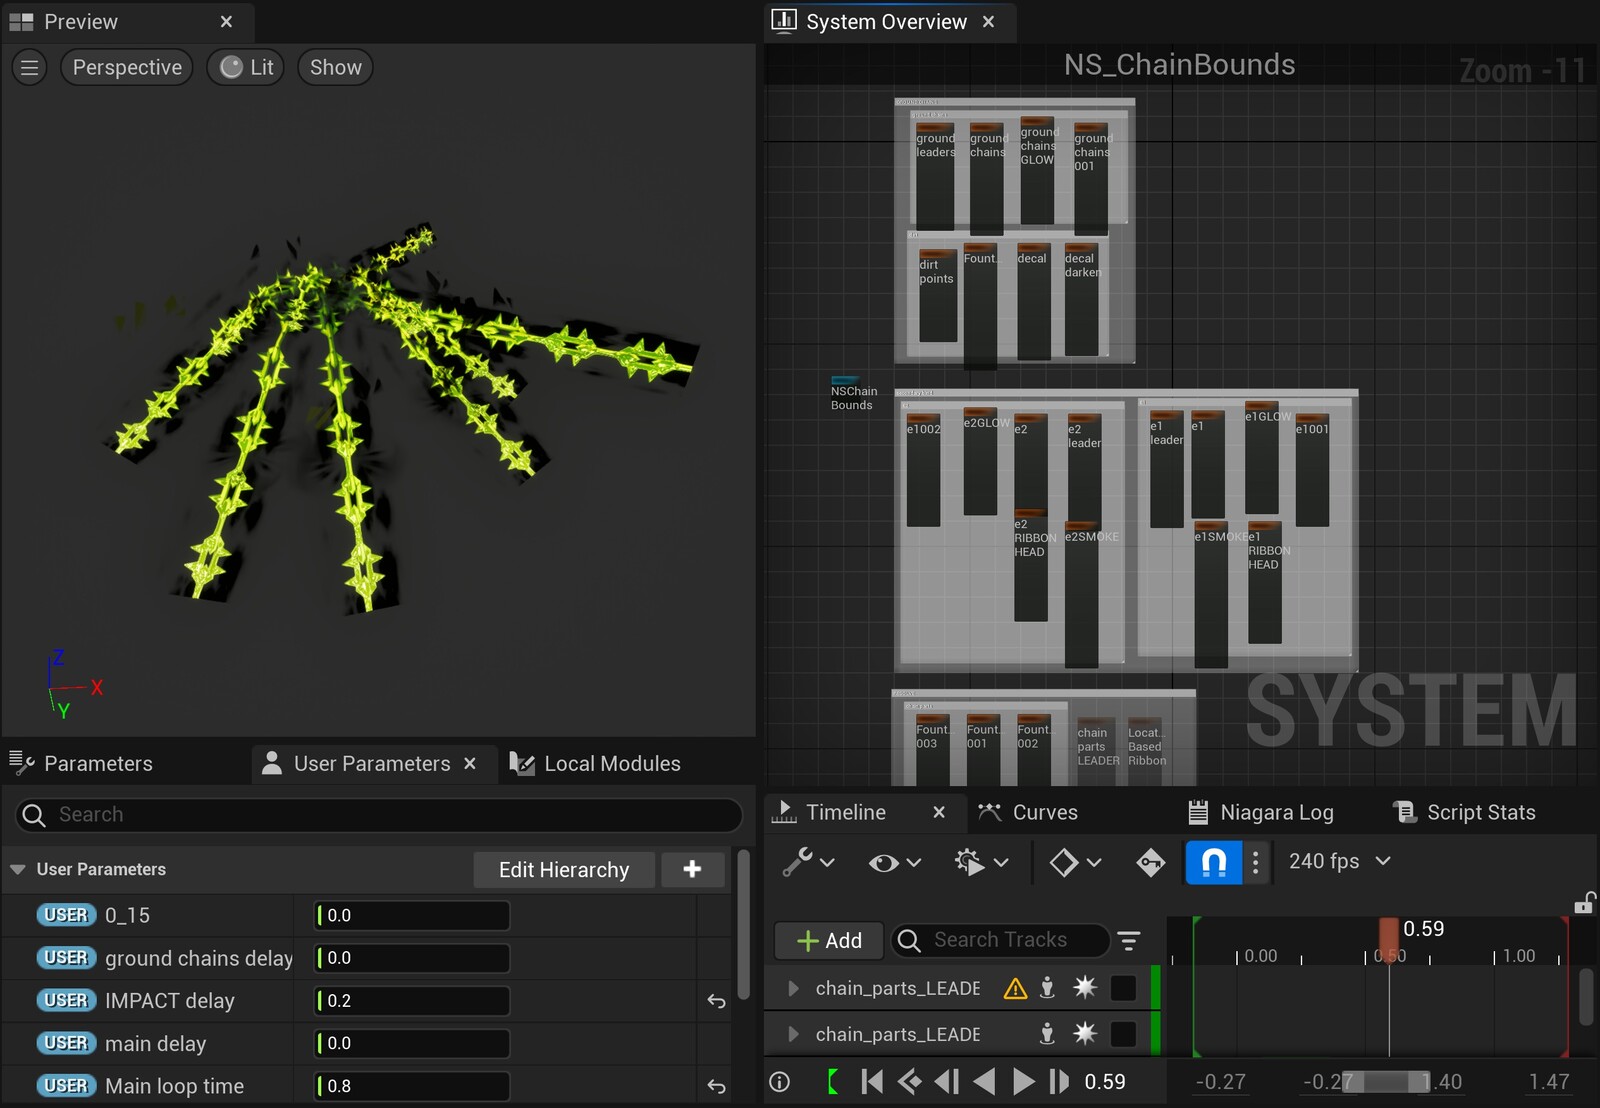Toggle the Lit view mode button
Viewport: 1600px width, 1108px height.
pyautogui.click(x=246, y=67)
